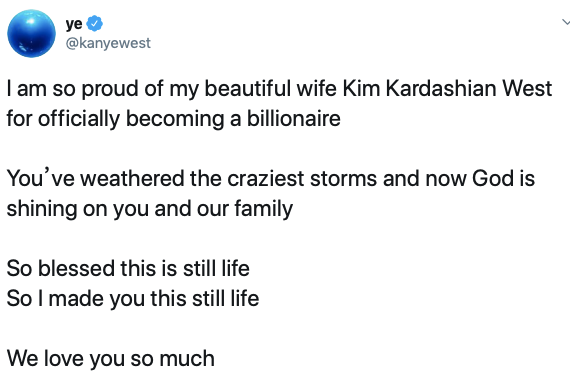Click the blue verified badge
The height and width of the screenshot is (377, 570).
(x=95, y=24)
